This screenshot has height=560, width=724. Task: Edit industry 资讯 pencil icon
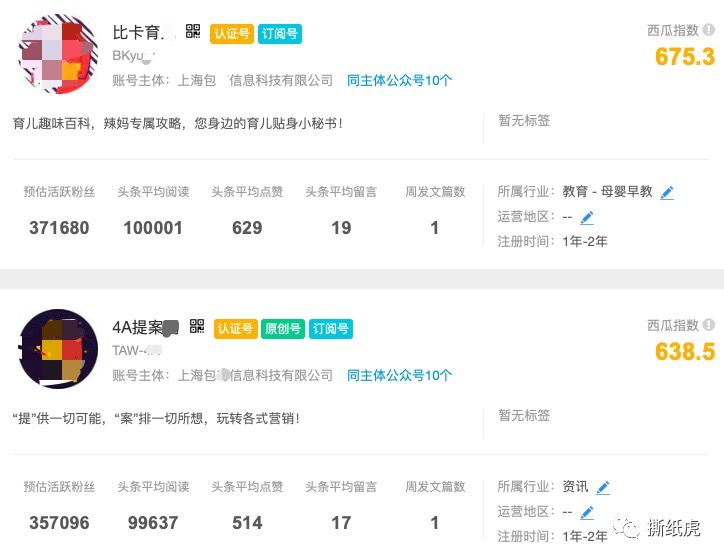[603, 488]
